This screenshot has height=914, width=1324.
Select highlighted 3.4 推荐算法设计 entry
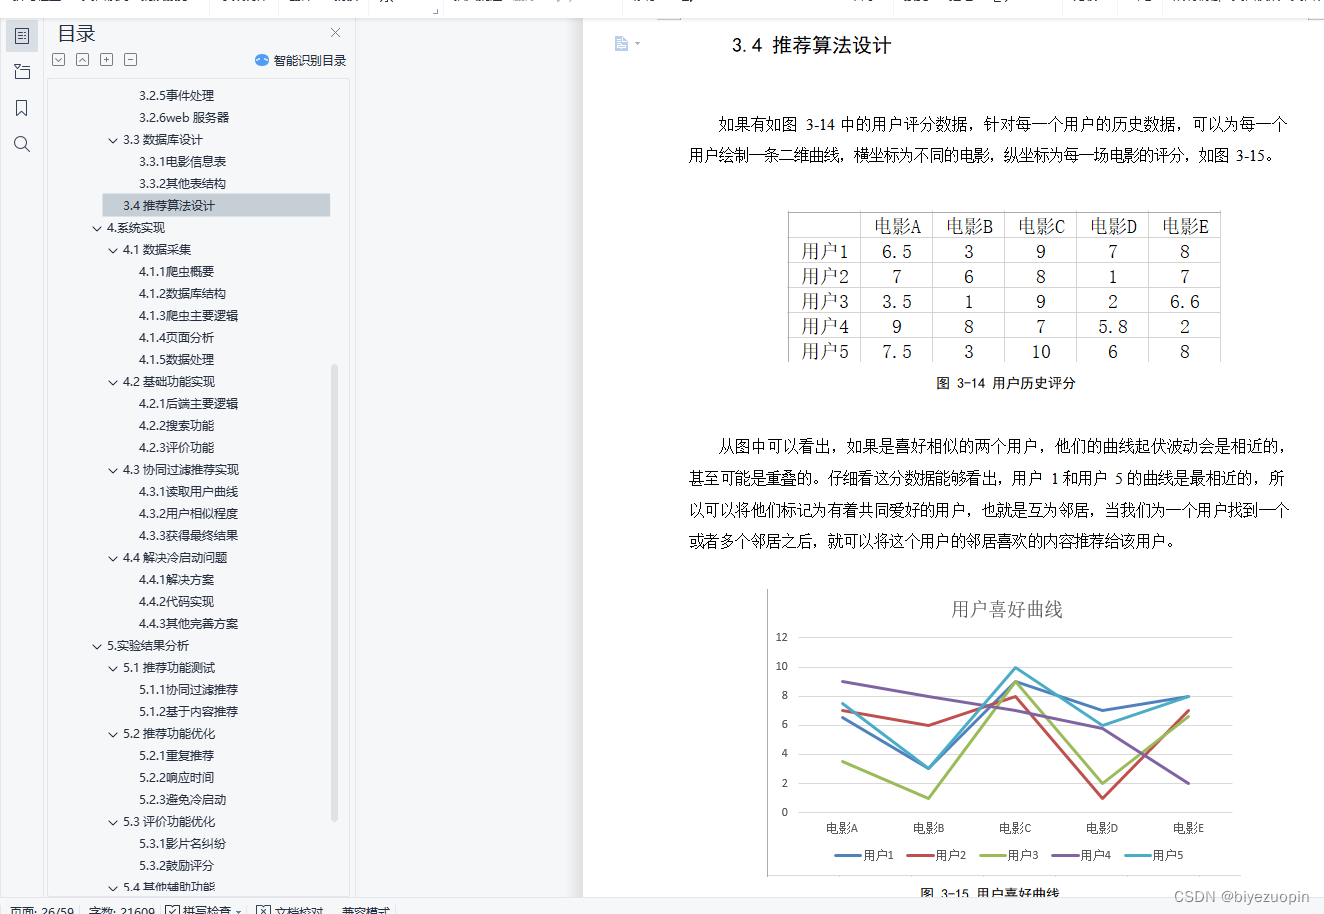[216, 206]
